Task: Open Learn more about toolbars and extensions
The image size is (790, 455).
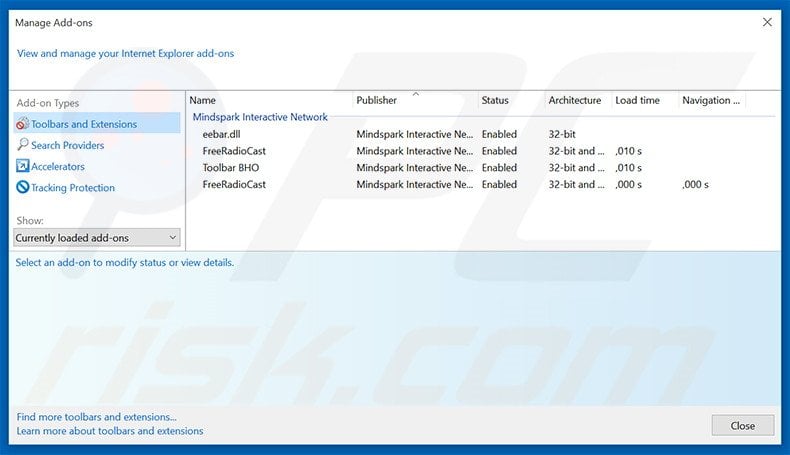Action: pos(110,431)
